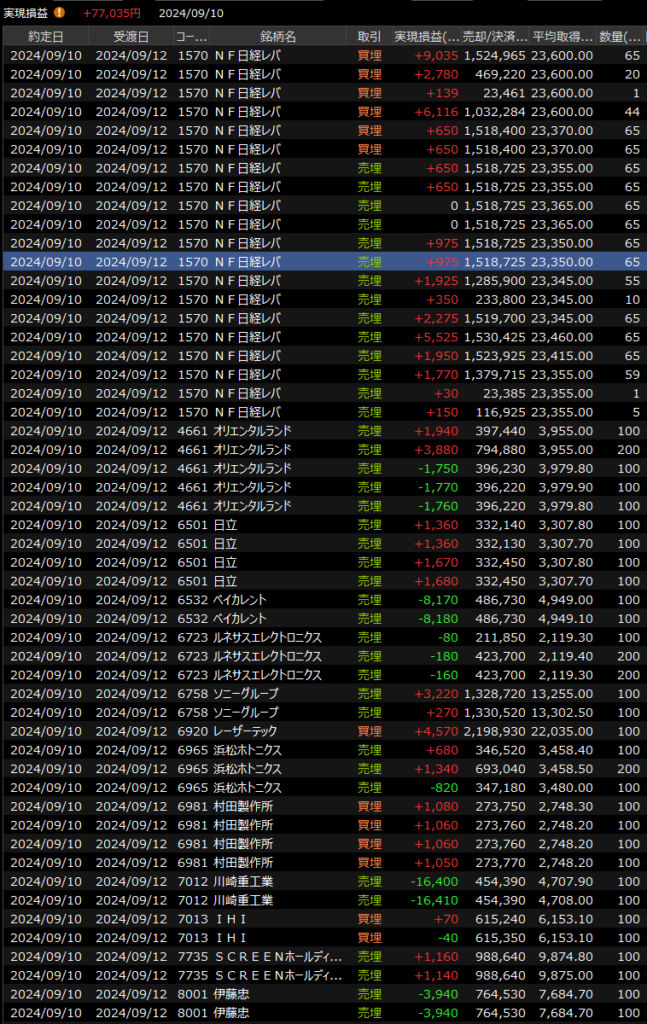The height and width of the screenshot is (1024, 647).
Task: Click the コー... code column header
Action: [191, 36]
